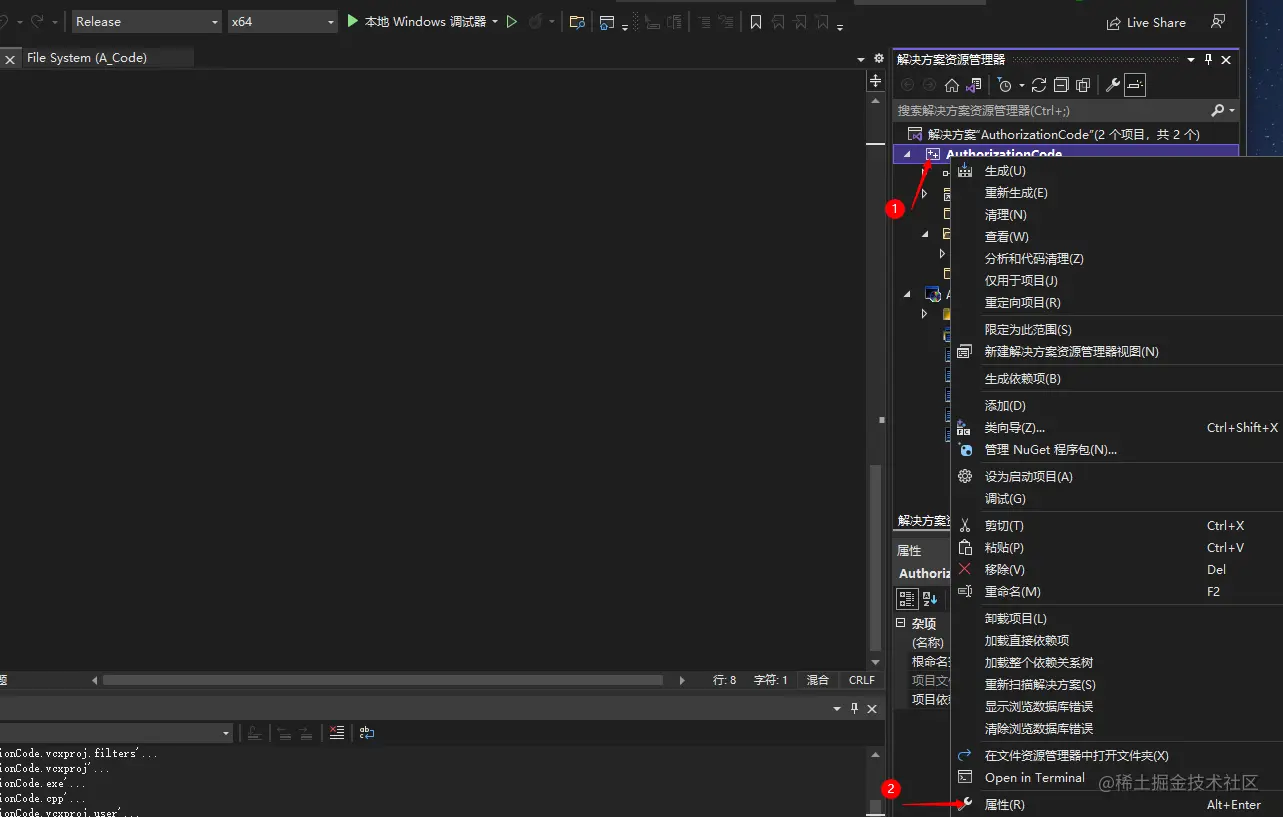1283x817 pixels.
Task: Sync Solution Explorer with active document
Action: (976, 86)
